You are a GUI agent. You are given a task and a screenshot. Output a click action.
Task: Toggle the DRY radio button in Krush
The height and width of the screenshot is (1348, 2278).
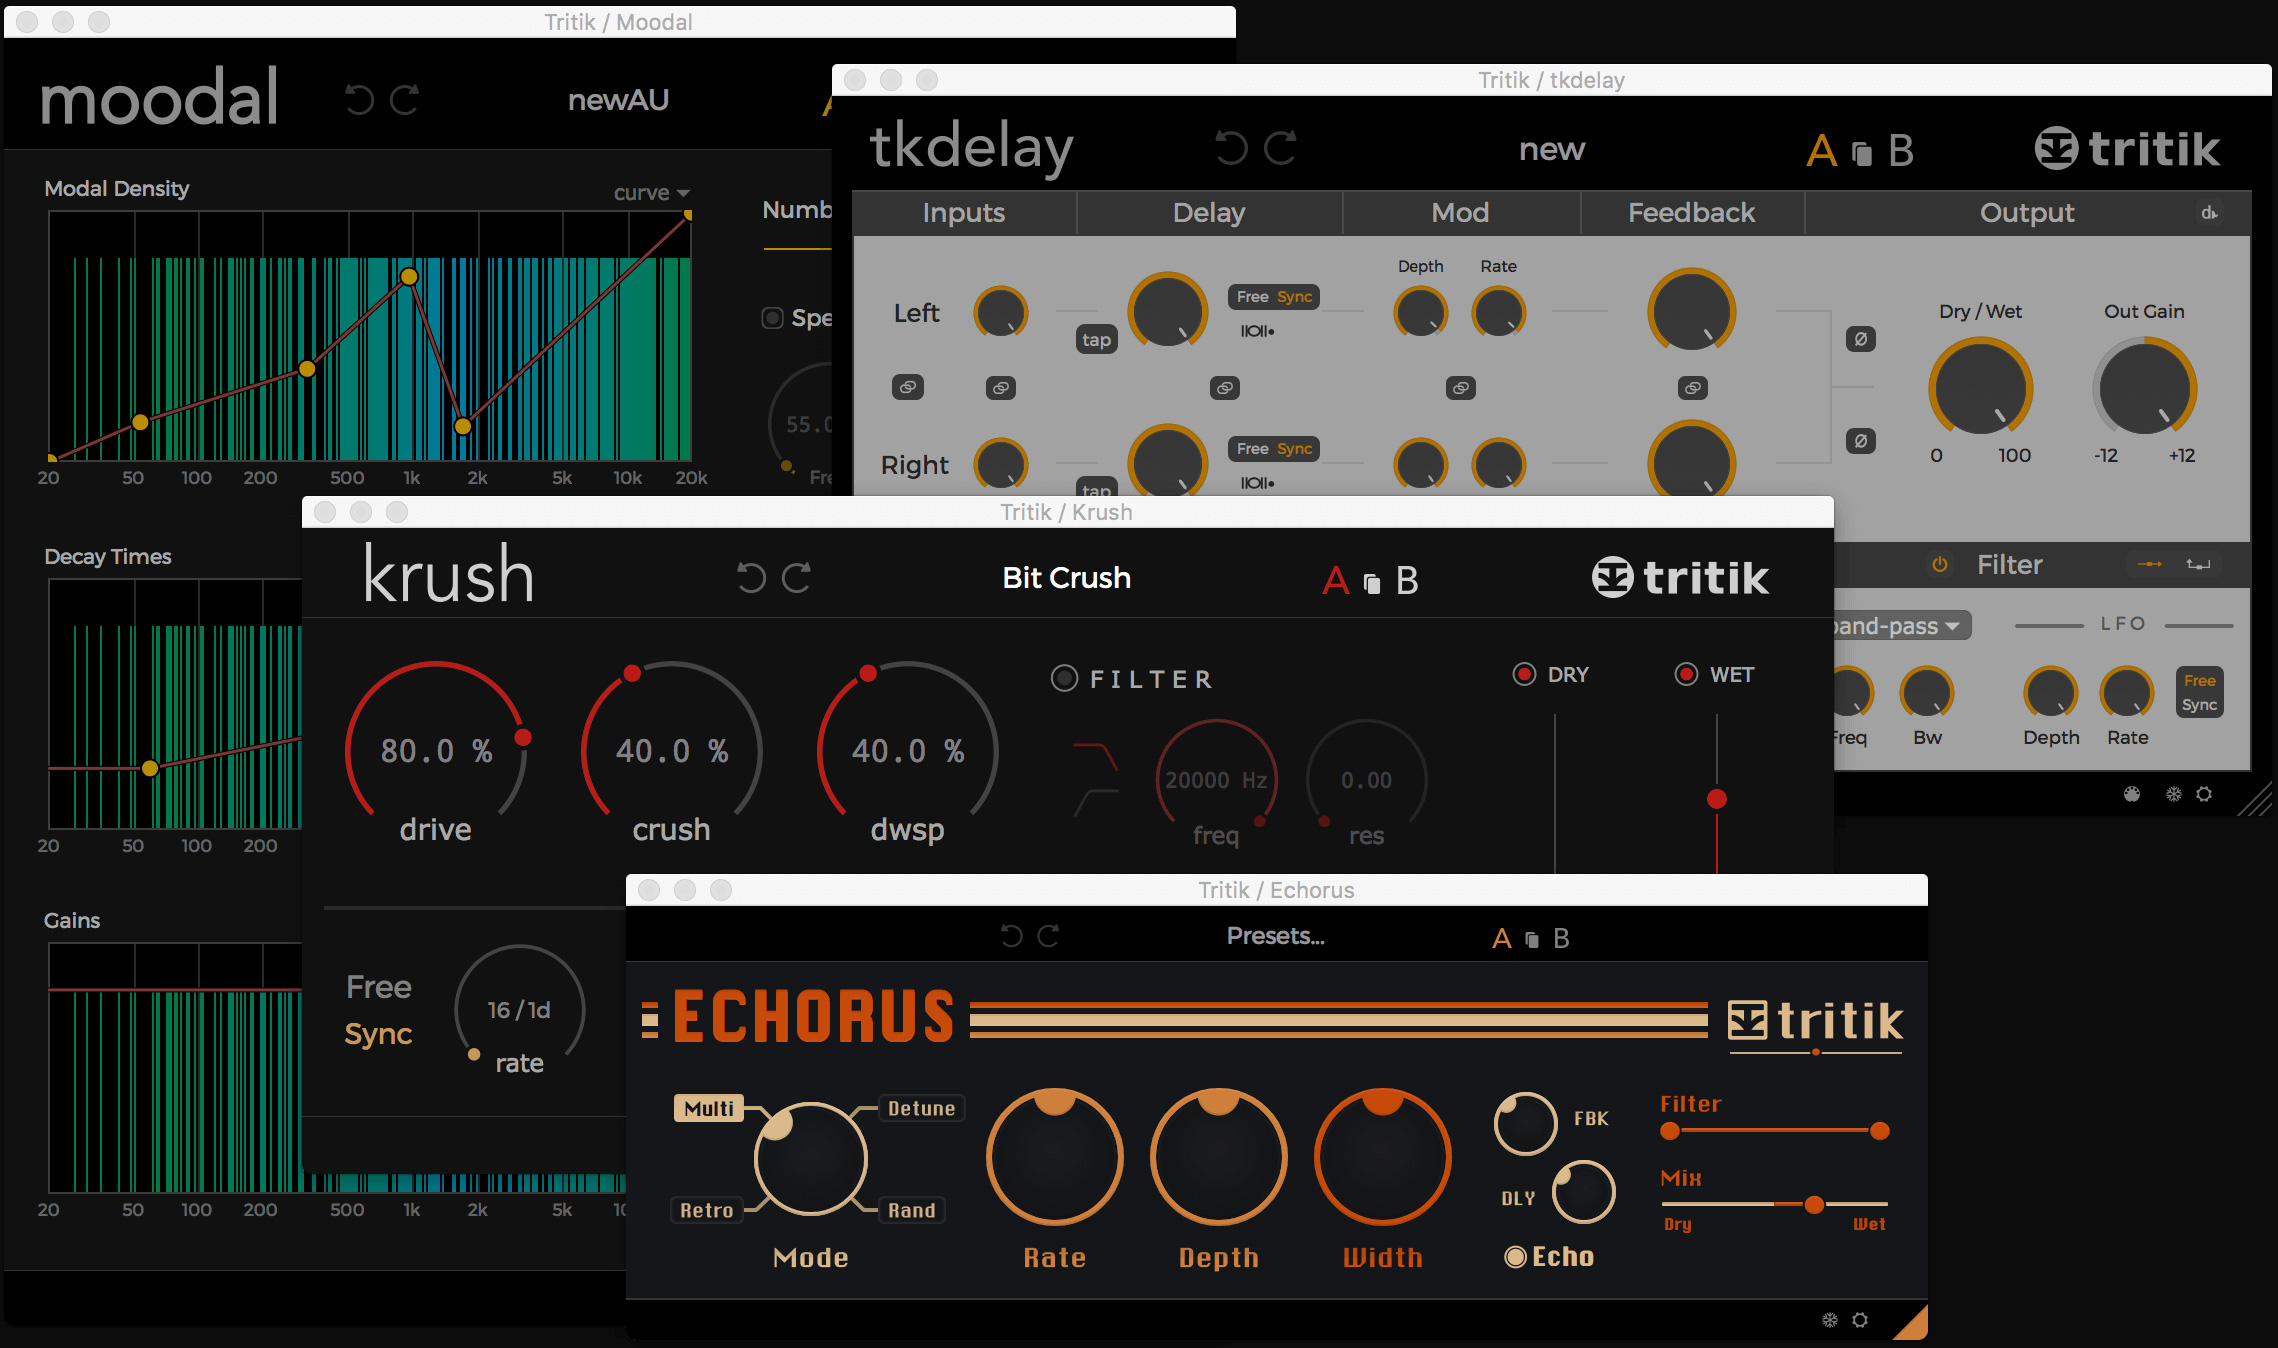(1524, 675)
